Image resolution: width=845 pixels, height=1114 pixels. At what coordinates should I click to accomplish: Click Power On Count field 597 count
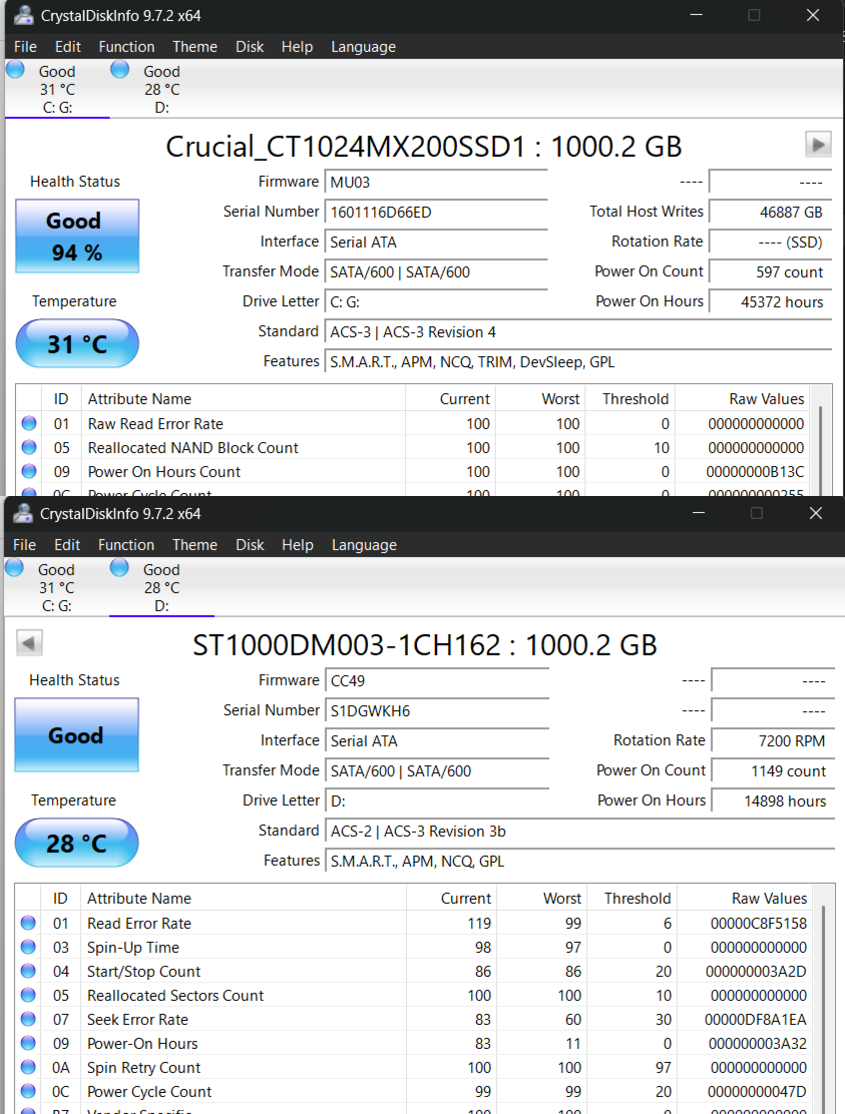coord(770,272)
